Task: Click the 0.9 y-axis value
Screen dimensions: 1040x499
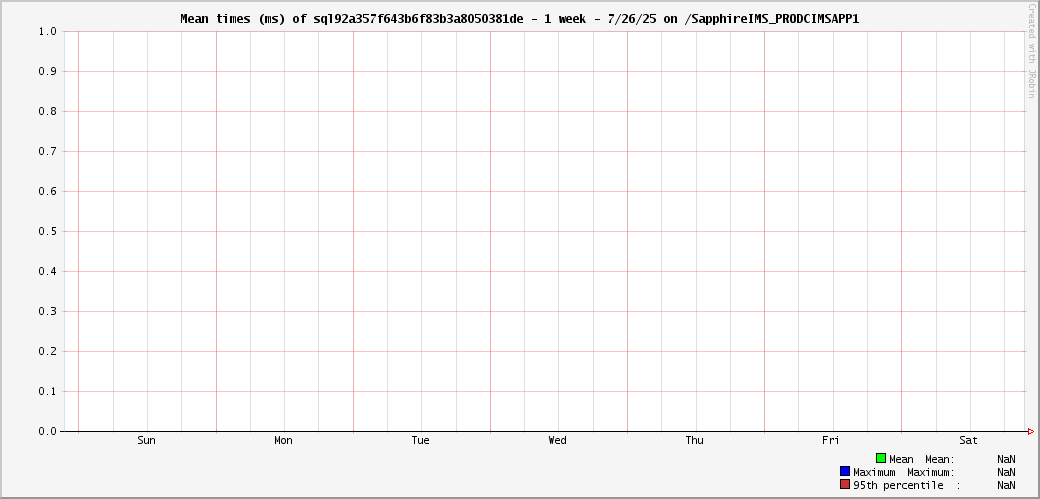Action: (47, 71)
